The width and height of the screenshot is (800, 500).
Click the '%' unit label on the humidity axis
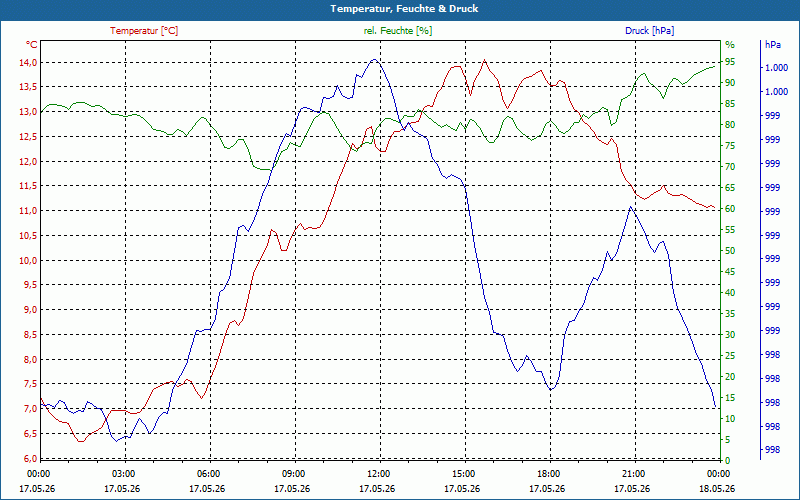click(x=730, y=45)
